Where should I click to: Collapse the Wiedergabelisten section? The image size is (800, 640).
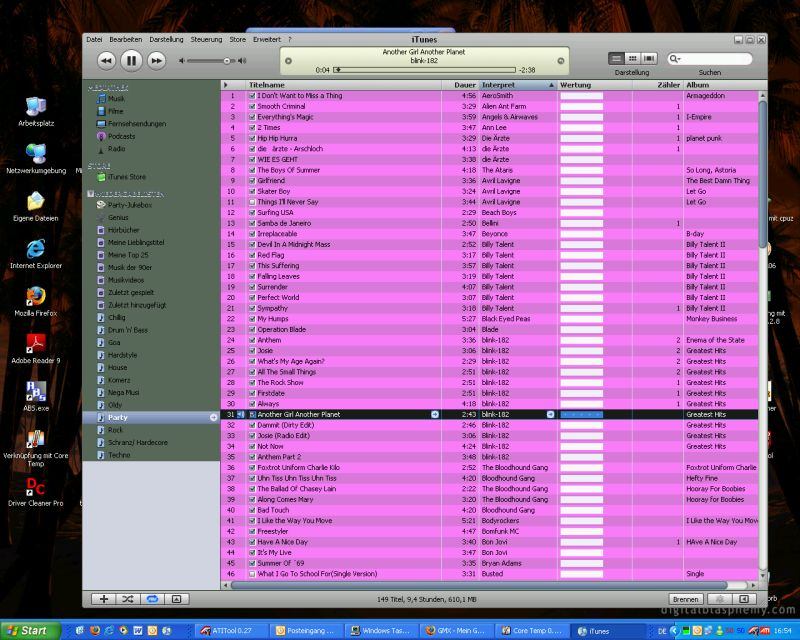click(x=90, y=194)
